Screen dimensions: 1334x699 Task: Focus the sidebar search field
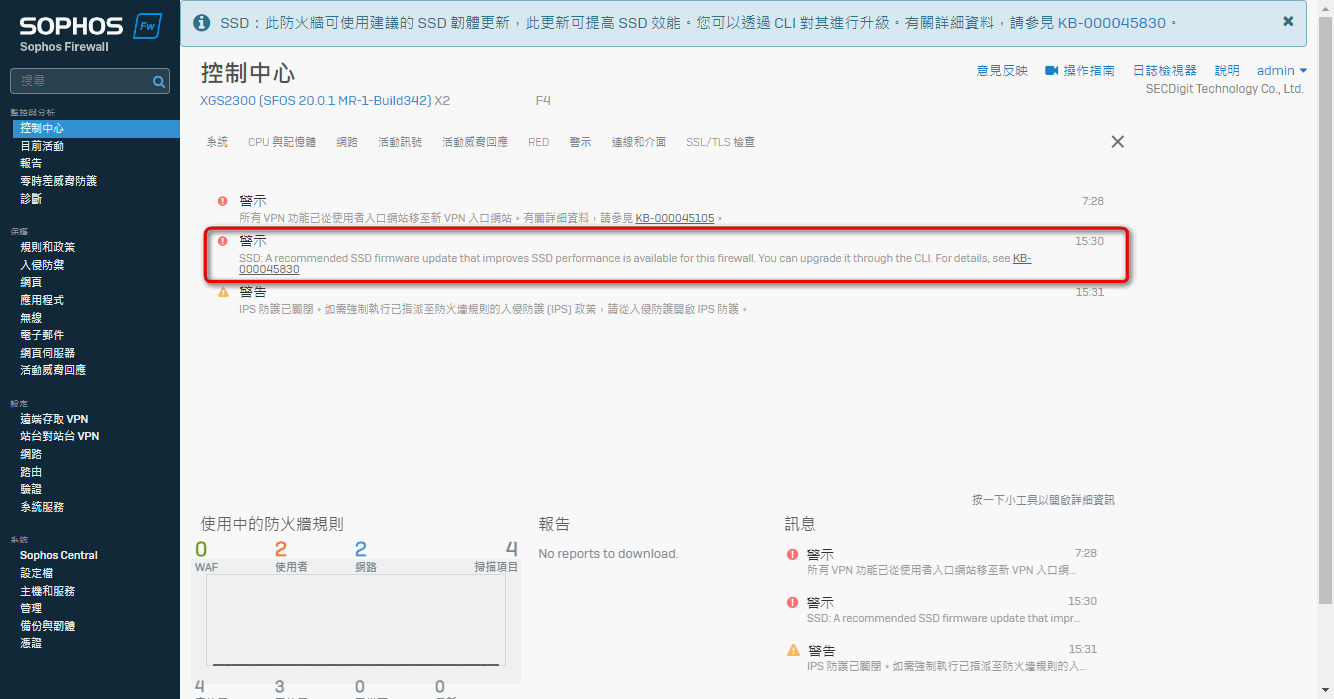pos(90,82)
